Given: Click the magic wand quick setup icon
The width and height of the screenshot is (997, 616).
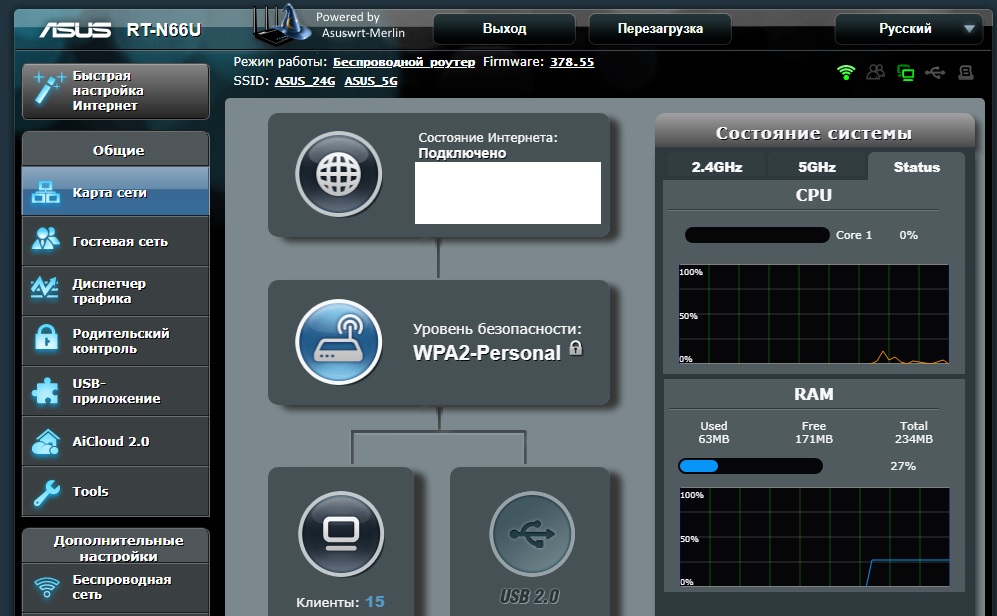Looking at the screenshot, I should tap(49, 88).
